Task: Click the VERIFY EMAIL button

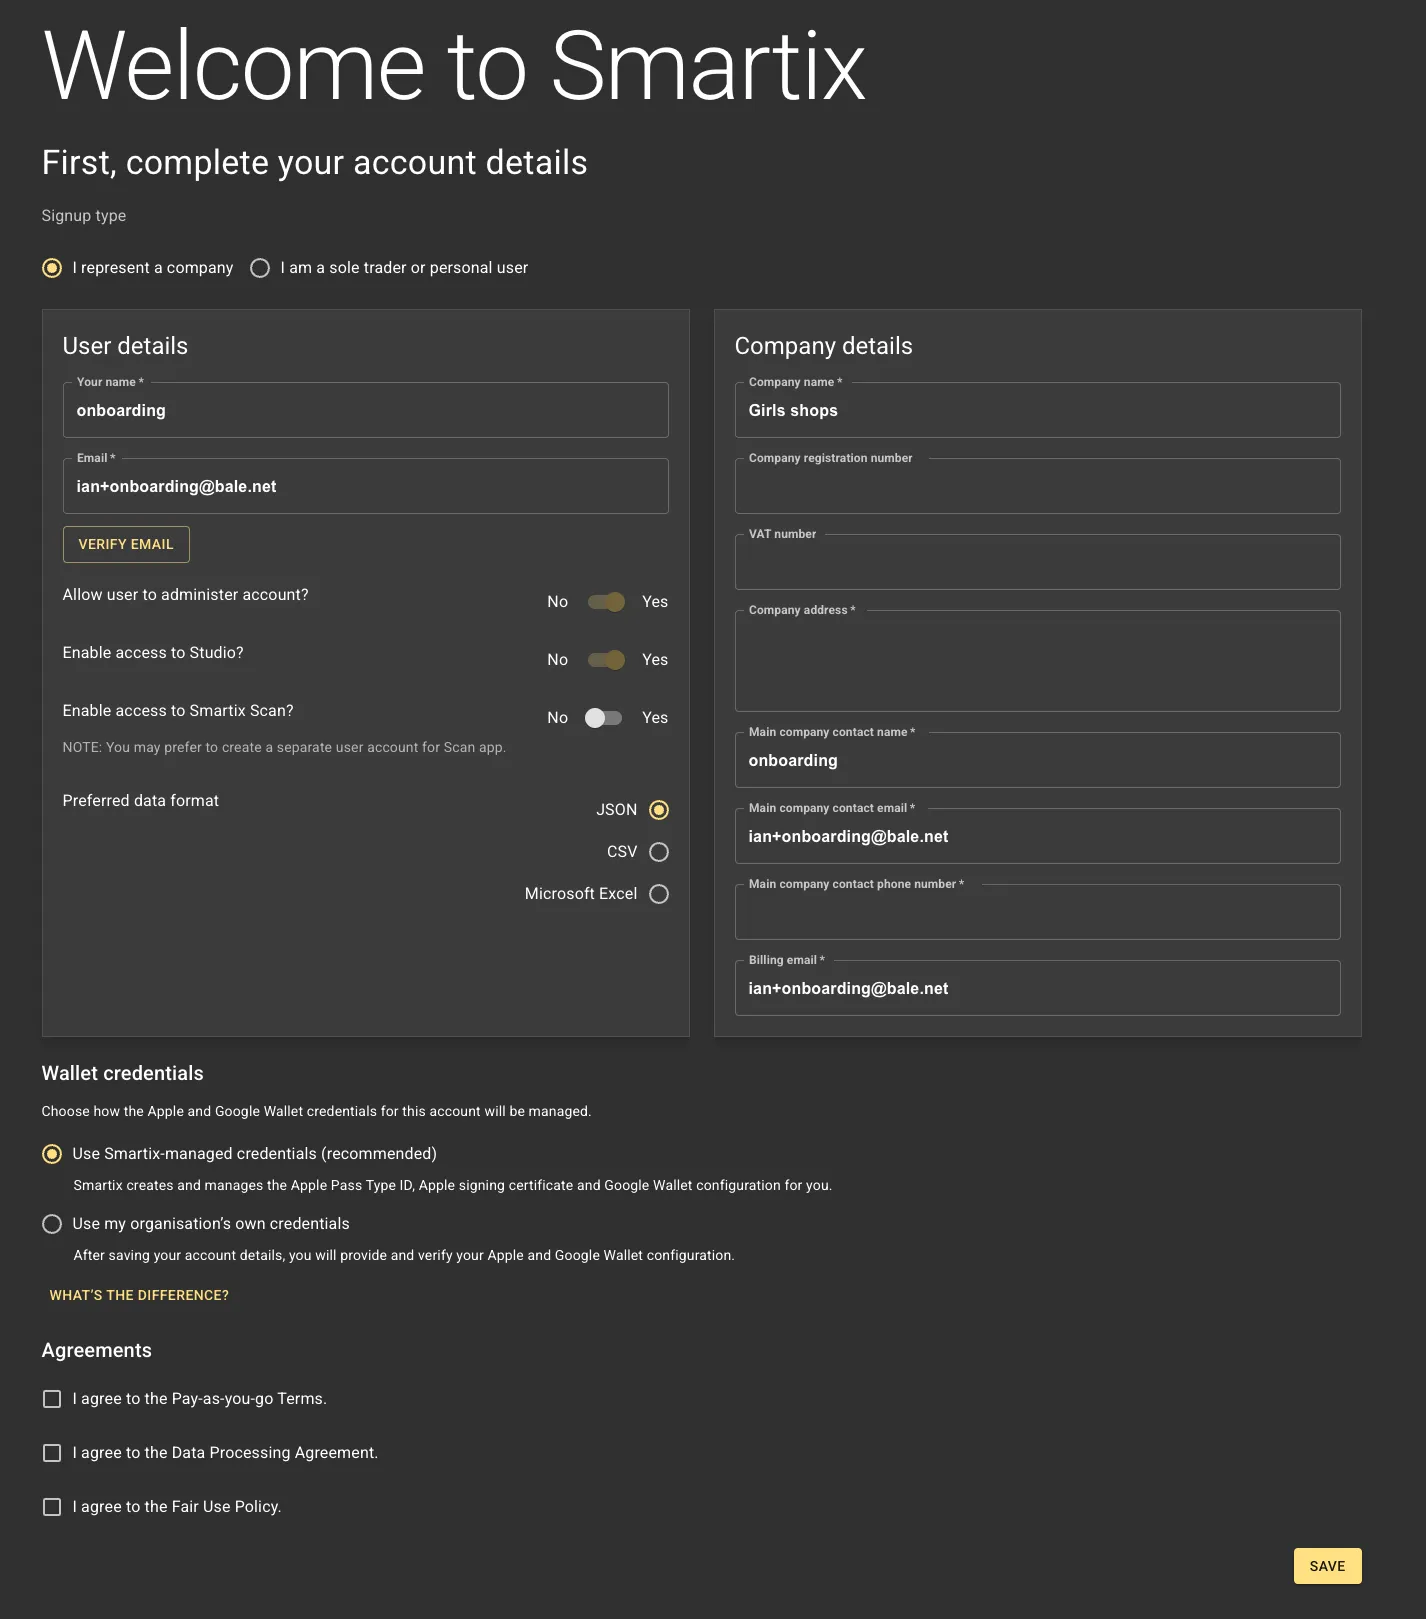Action: click(126, 544)
